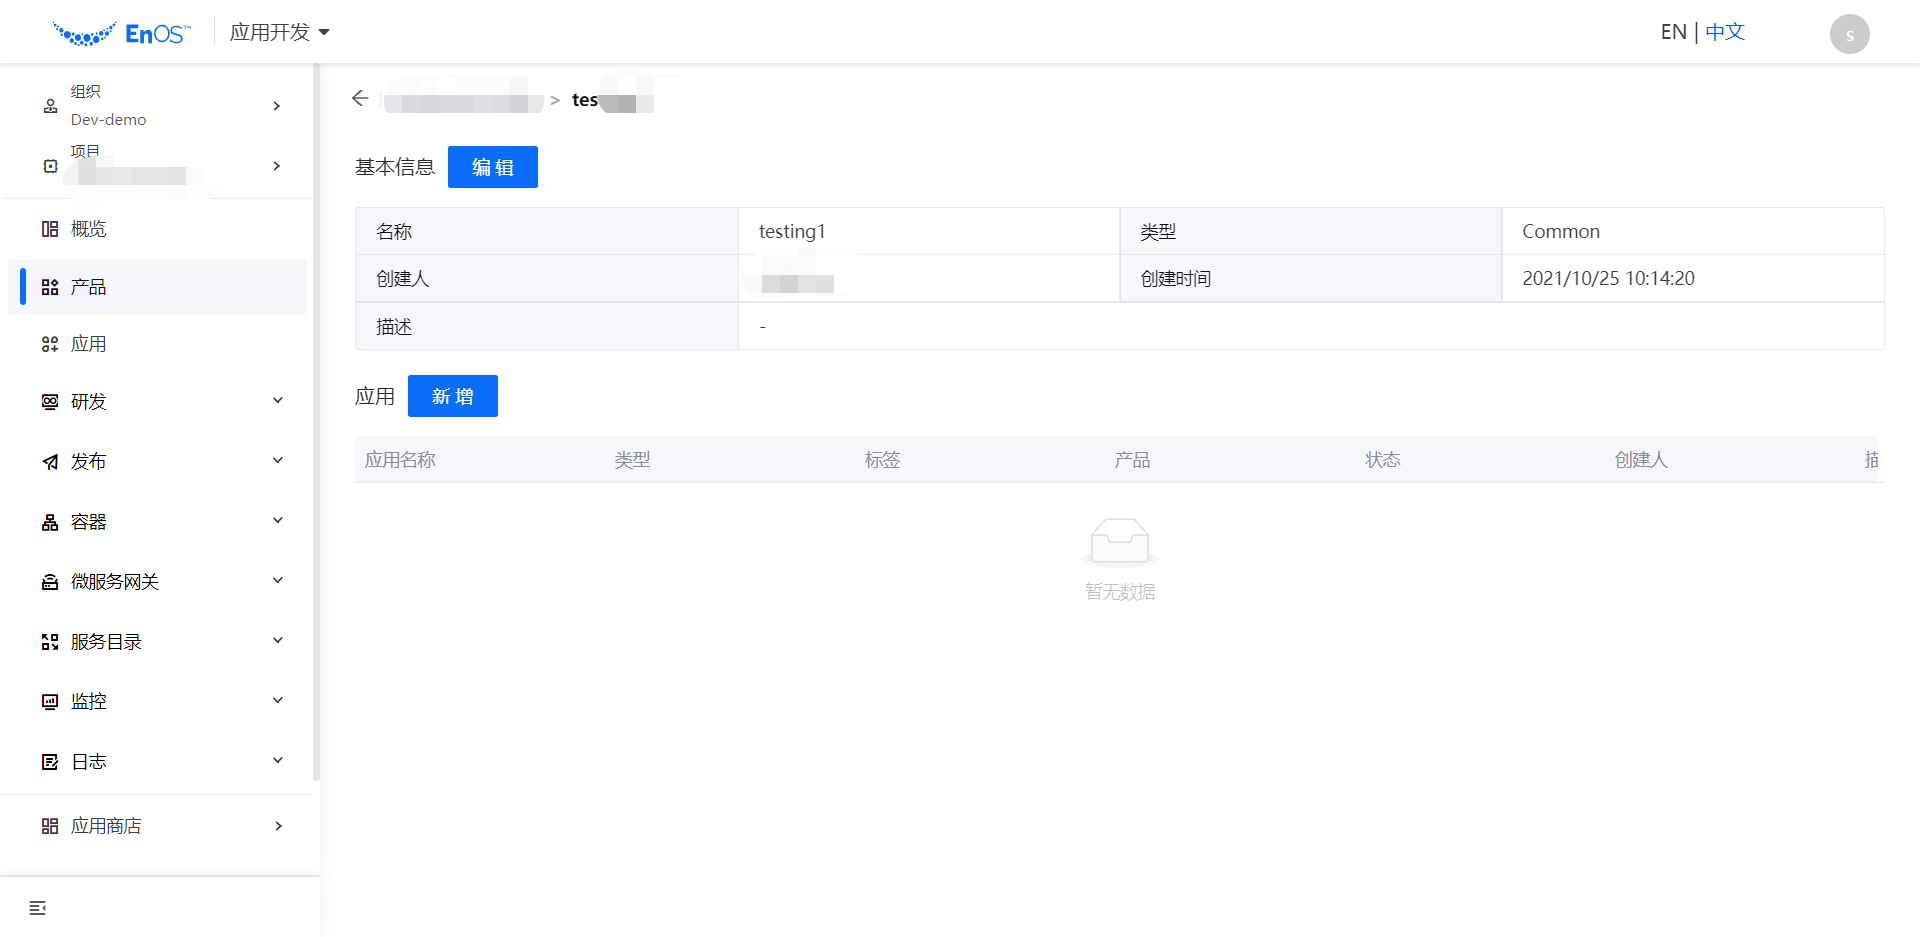Open user avatar menu

(x=1849, y=34)
